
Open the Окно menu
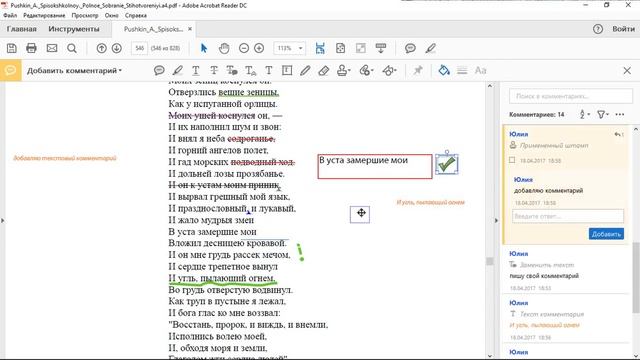coord(111,16)
